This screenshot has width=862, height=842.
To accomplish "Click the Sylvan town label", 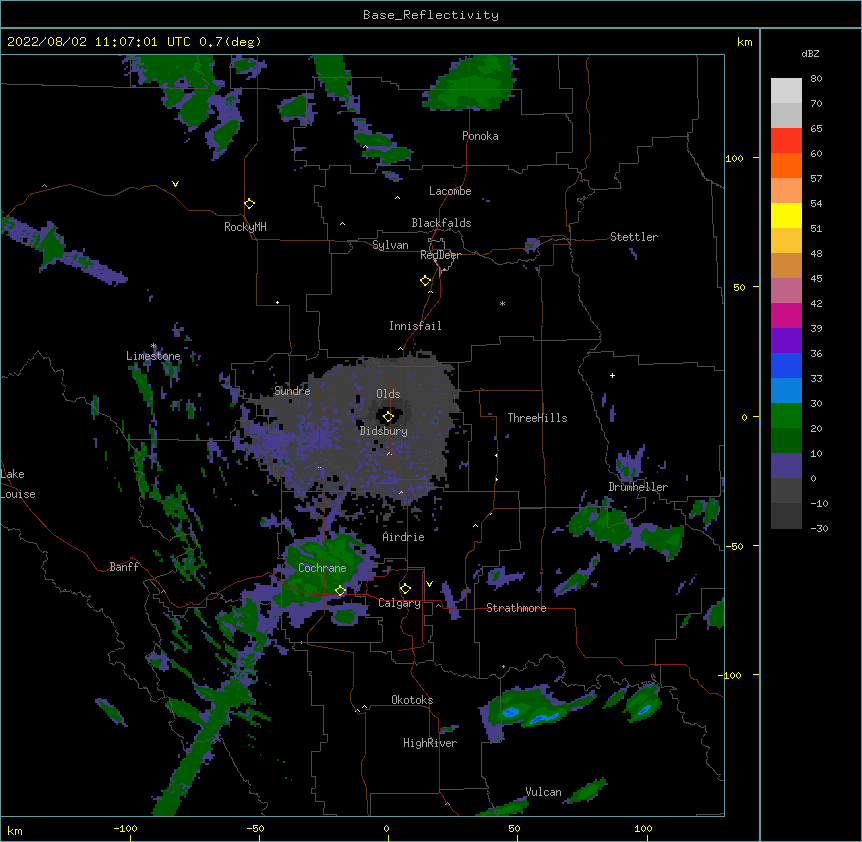I will point(390,245).
